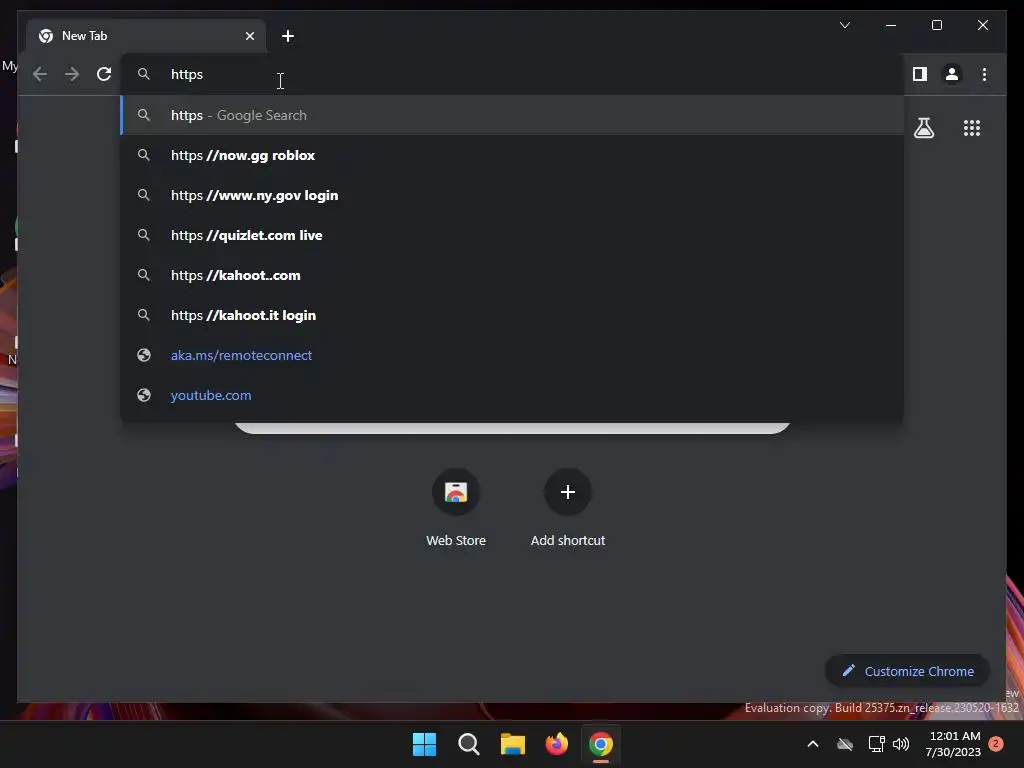Close the New Tab tab
1024x768 pixels.
pos(249,36)
